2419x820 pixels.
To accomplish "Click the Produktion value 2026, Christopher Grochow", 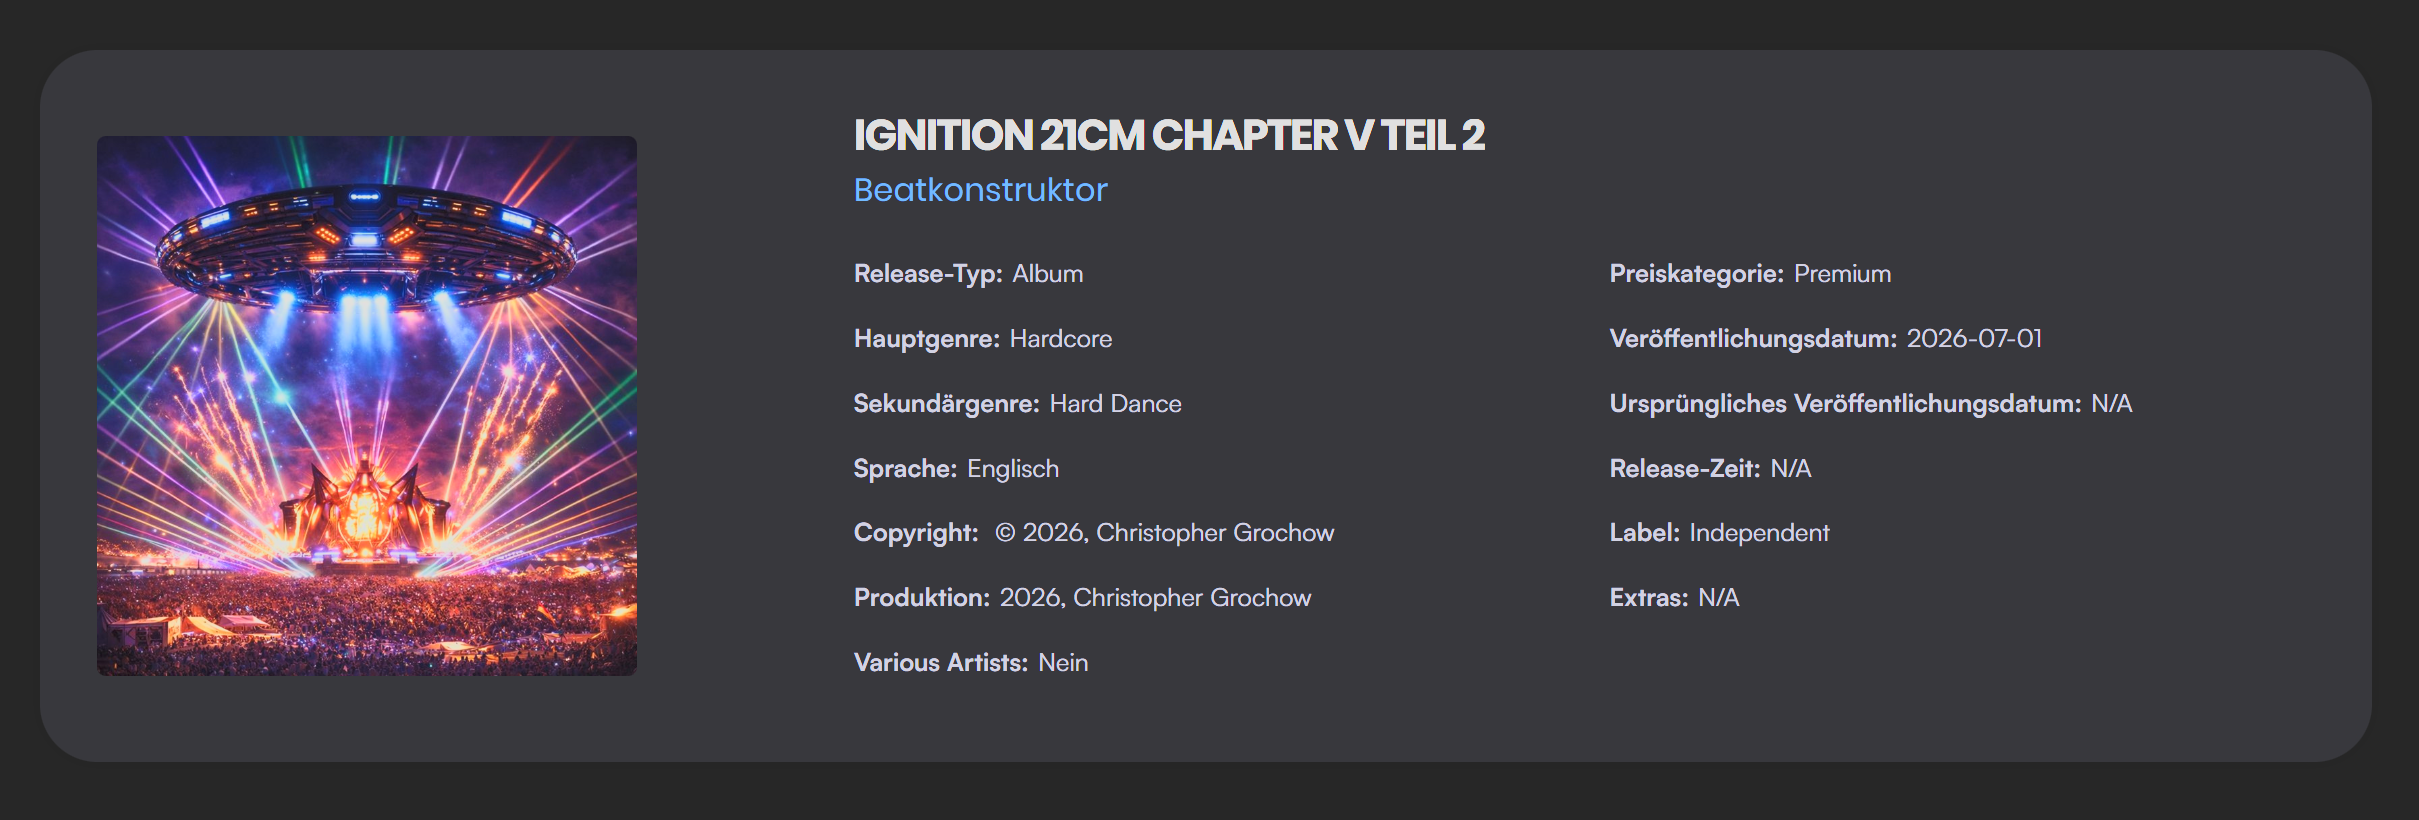I will pos(1155,598).
